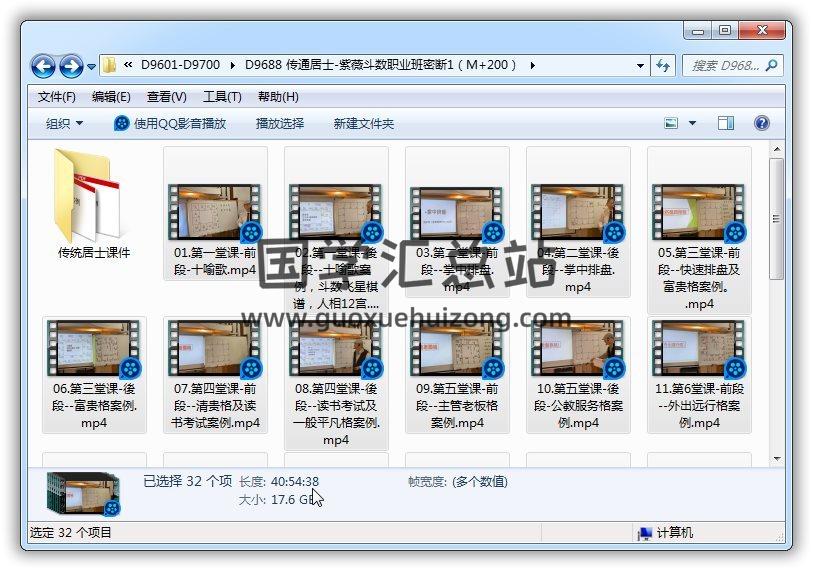The image size is (813, 571).
Task: Select video 01.第一堂课-前段-十喻歌.mp4
Action: (215, 213)
